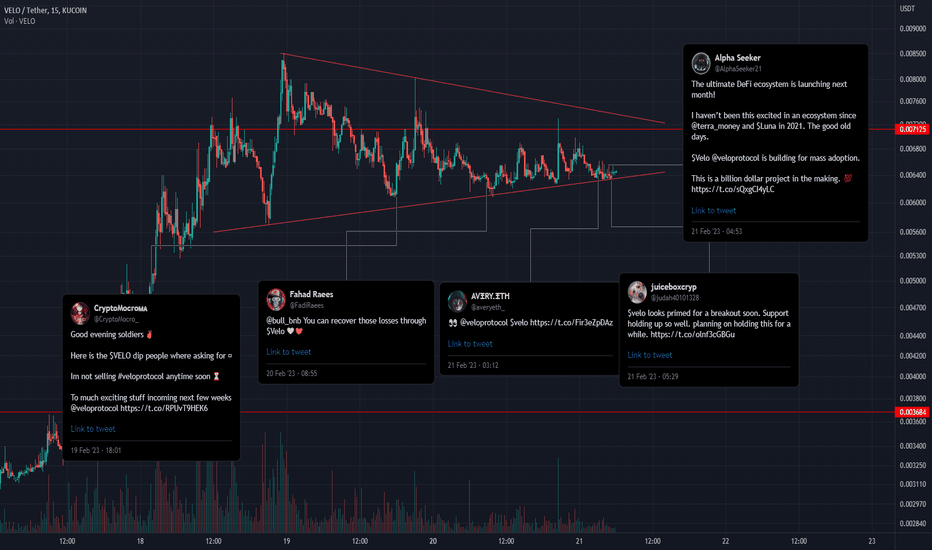Open juiceboxcryp's Link to tweet

click(x=650, y=355)
